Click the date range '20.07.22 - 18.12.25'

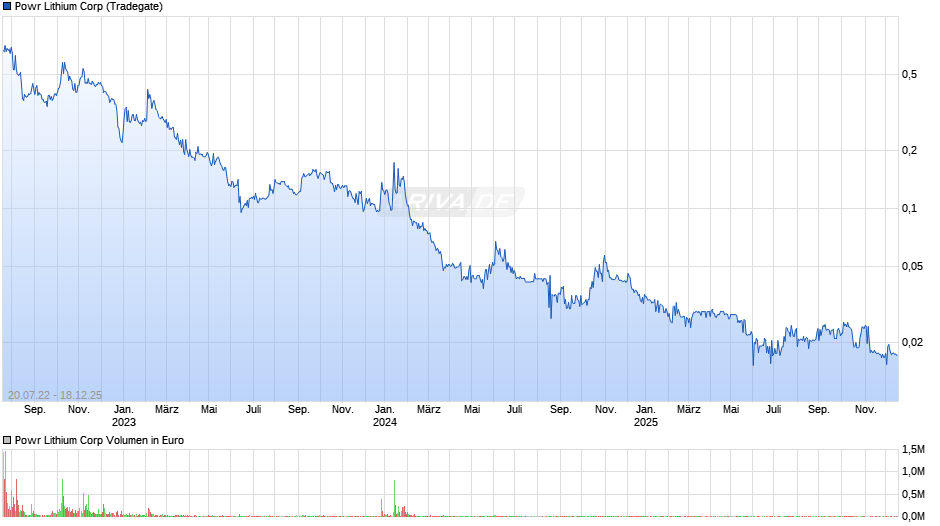pyautogui.click(x=55, y=395)
